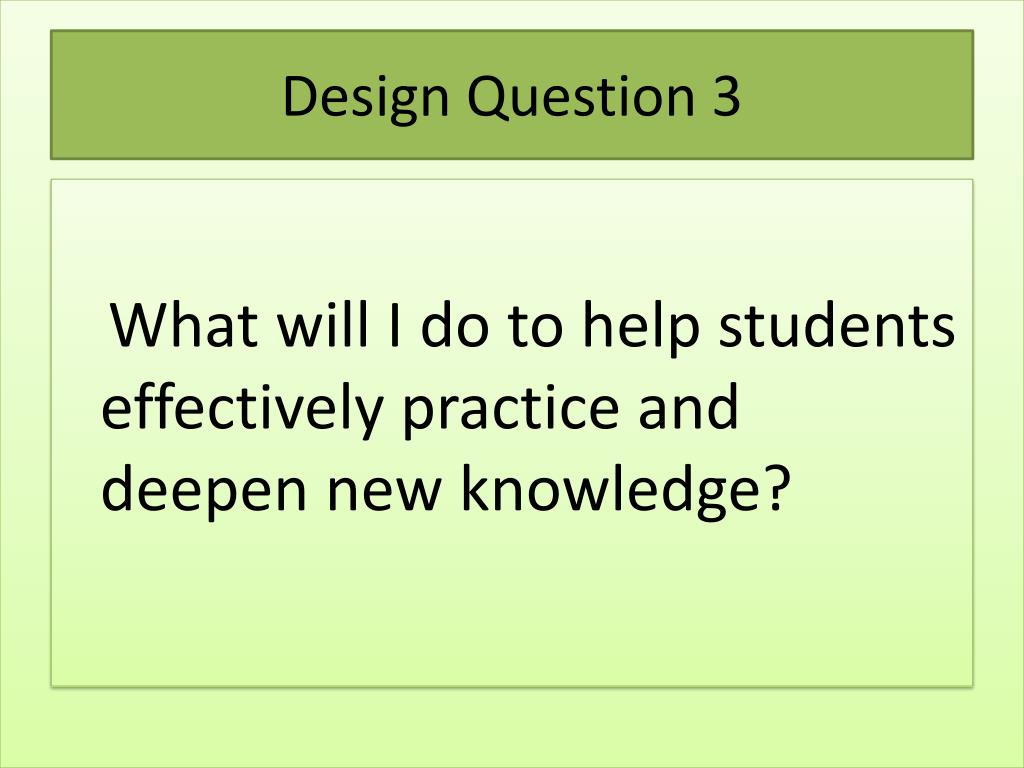The image size is (1024, 768).
Task: Click the word "What" in the body text
Action: [x=184, y=325]
